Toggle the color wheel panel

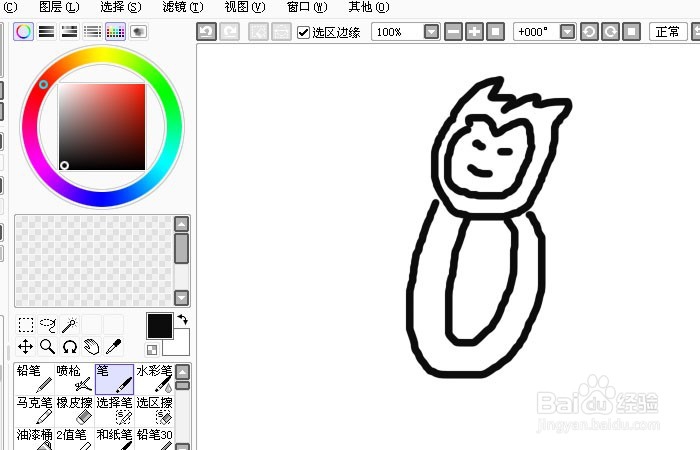[24, 32]
